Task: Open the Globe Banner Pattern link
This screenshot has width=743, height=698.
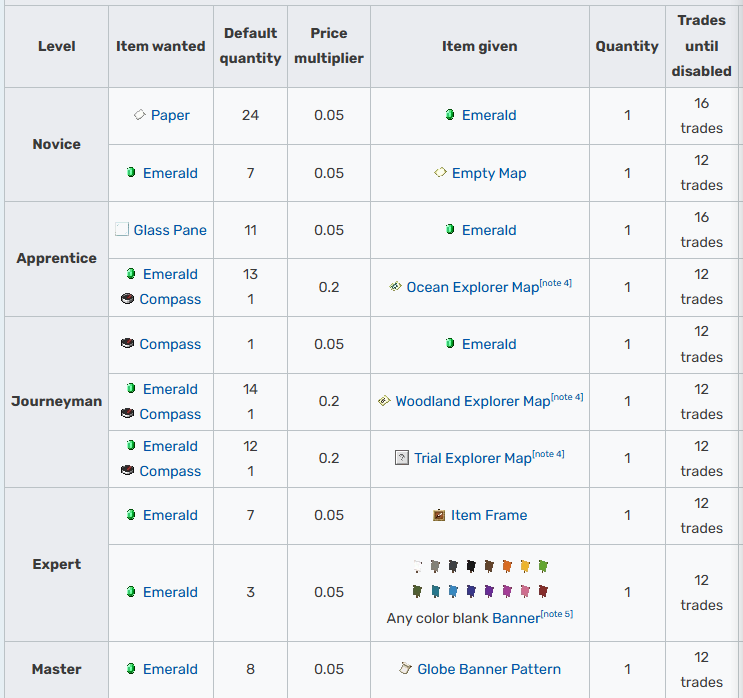Action: 489,669
